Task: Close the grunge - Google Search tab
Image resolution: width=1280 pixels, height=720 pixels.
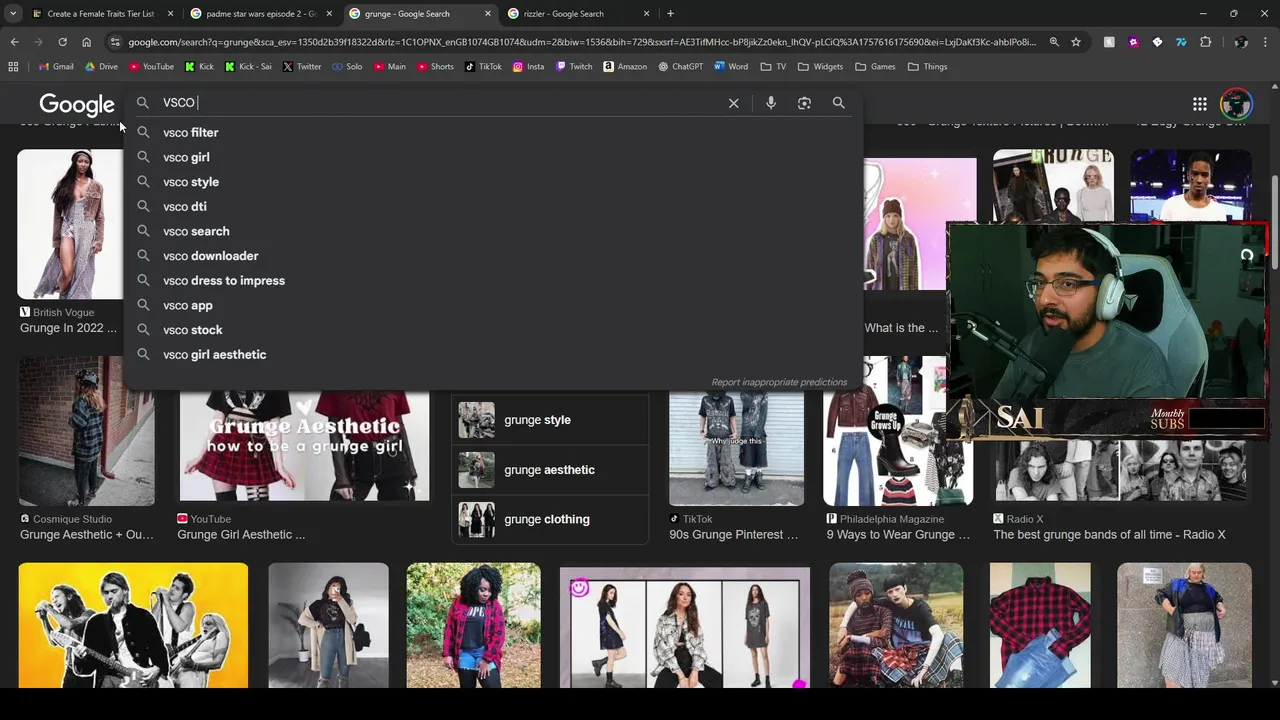Action: tap(488, 14)
